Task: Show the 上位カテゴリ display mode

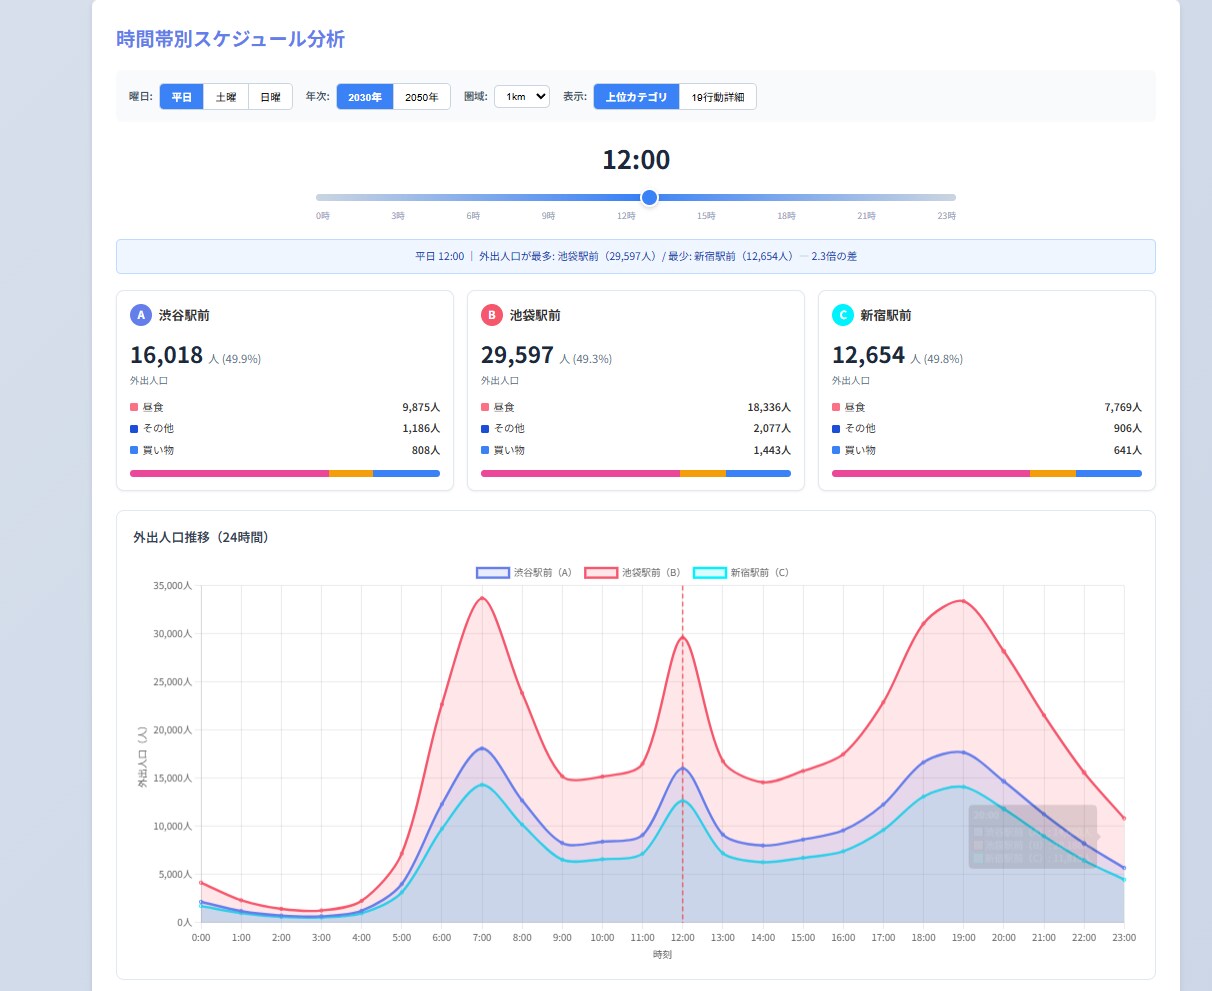Action: point(636,97)
